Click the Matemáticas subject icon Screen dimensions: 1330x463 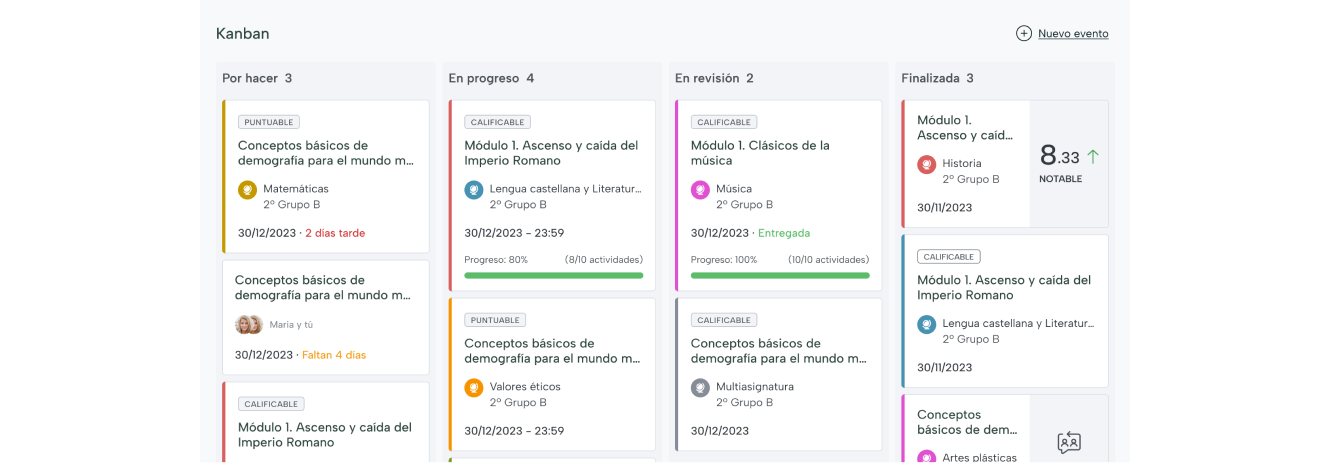click(x=248, y=189)
